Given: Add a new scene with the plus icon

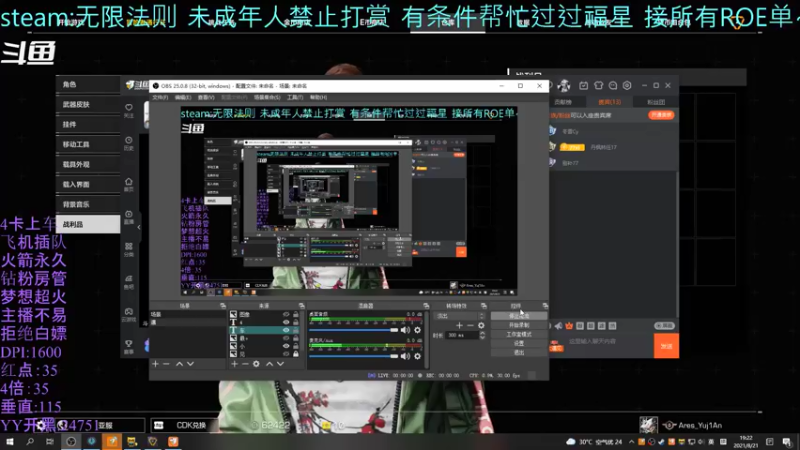Looking at the screenshot, I should pos(156,364).
